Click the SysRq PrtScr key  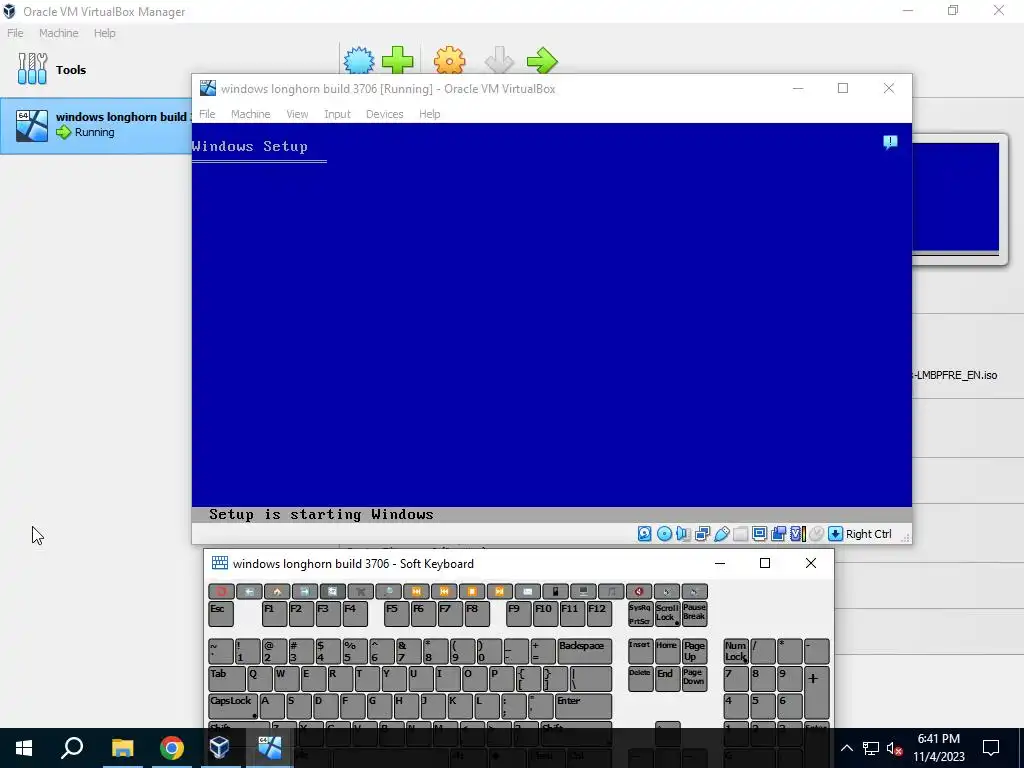click(x=640, y=615)
